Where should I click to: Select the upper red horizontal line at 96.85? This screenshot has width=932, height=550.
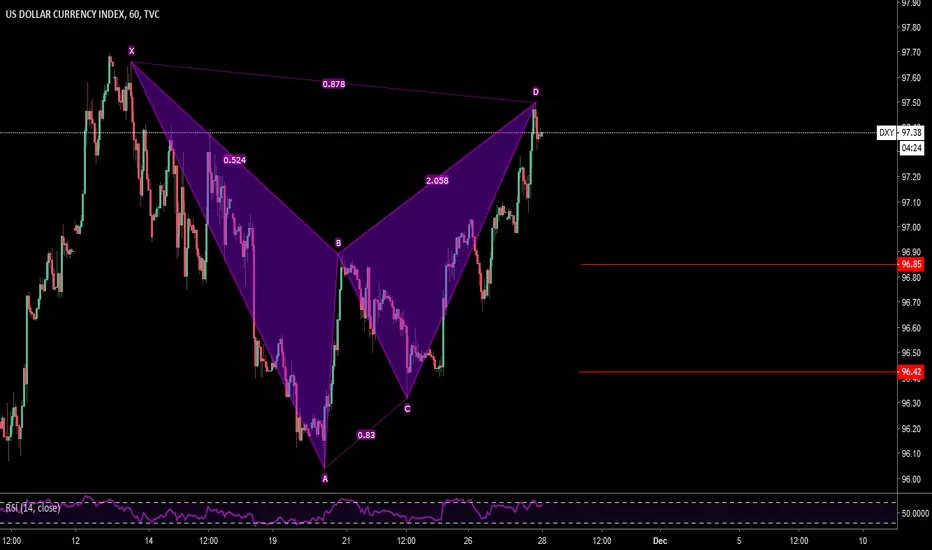(739, 265)
